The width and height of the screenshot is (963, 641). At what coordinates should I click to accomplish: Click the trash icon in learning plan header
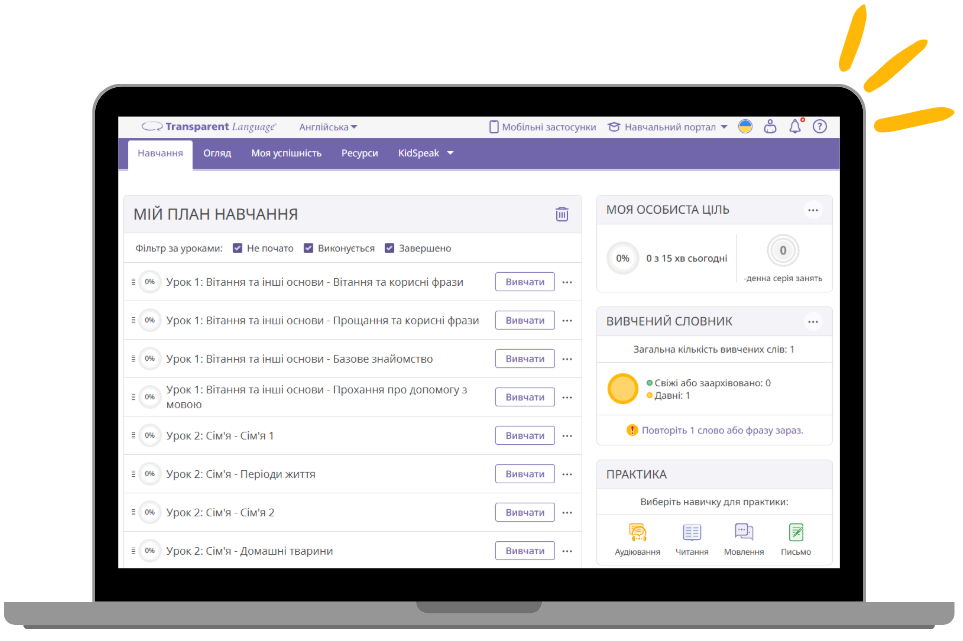pyautogui.click(x=562, y=214)
